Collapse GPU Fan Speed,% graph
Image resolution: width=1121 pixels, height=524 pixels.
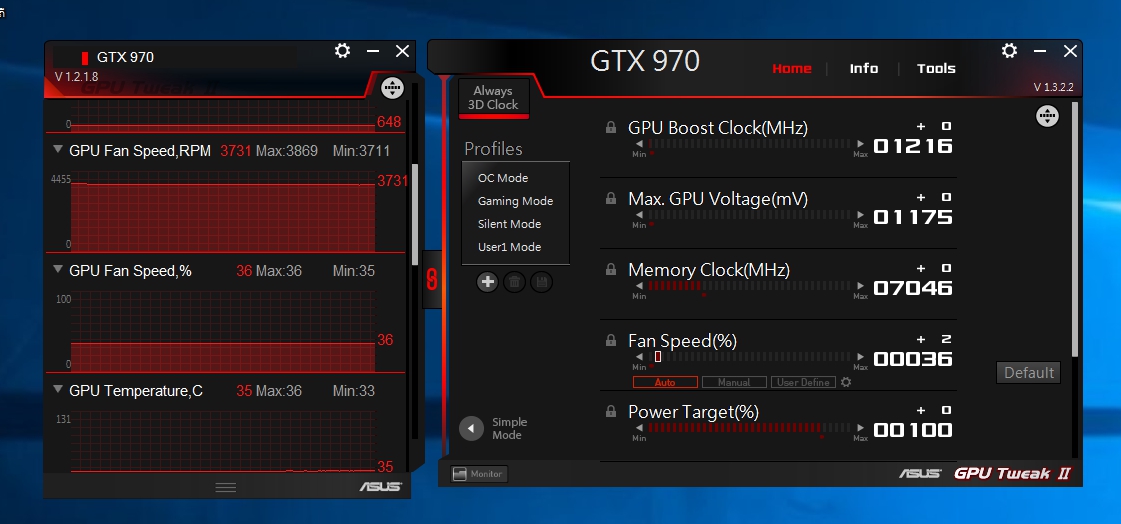coord(58,270)
